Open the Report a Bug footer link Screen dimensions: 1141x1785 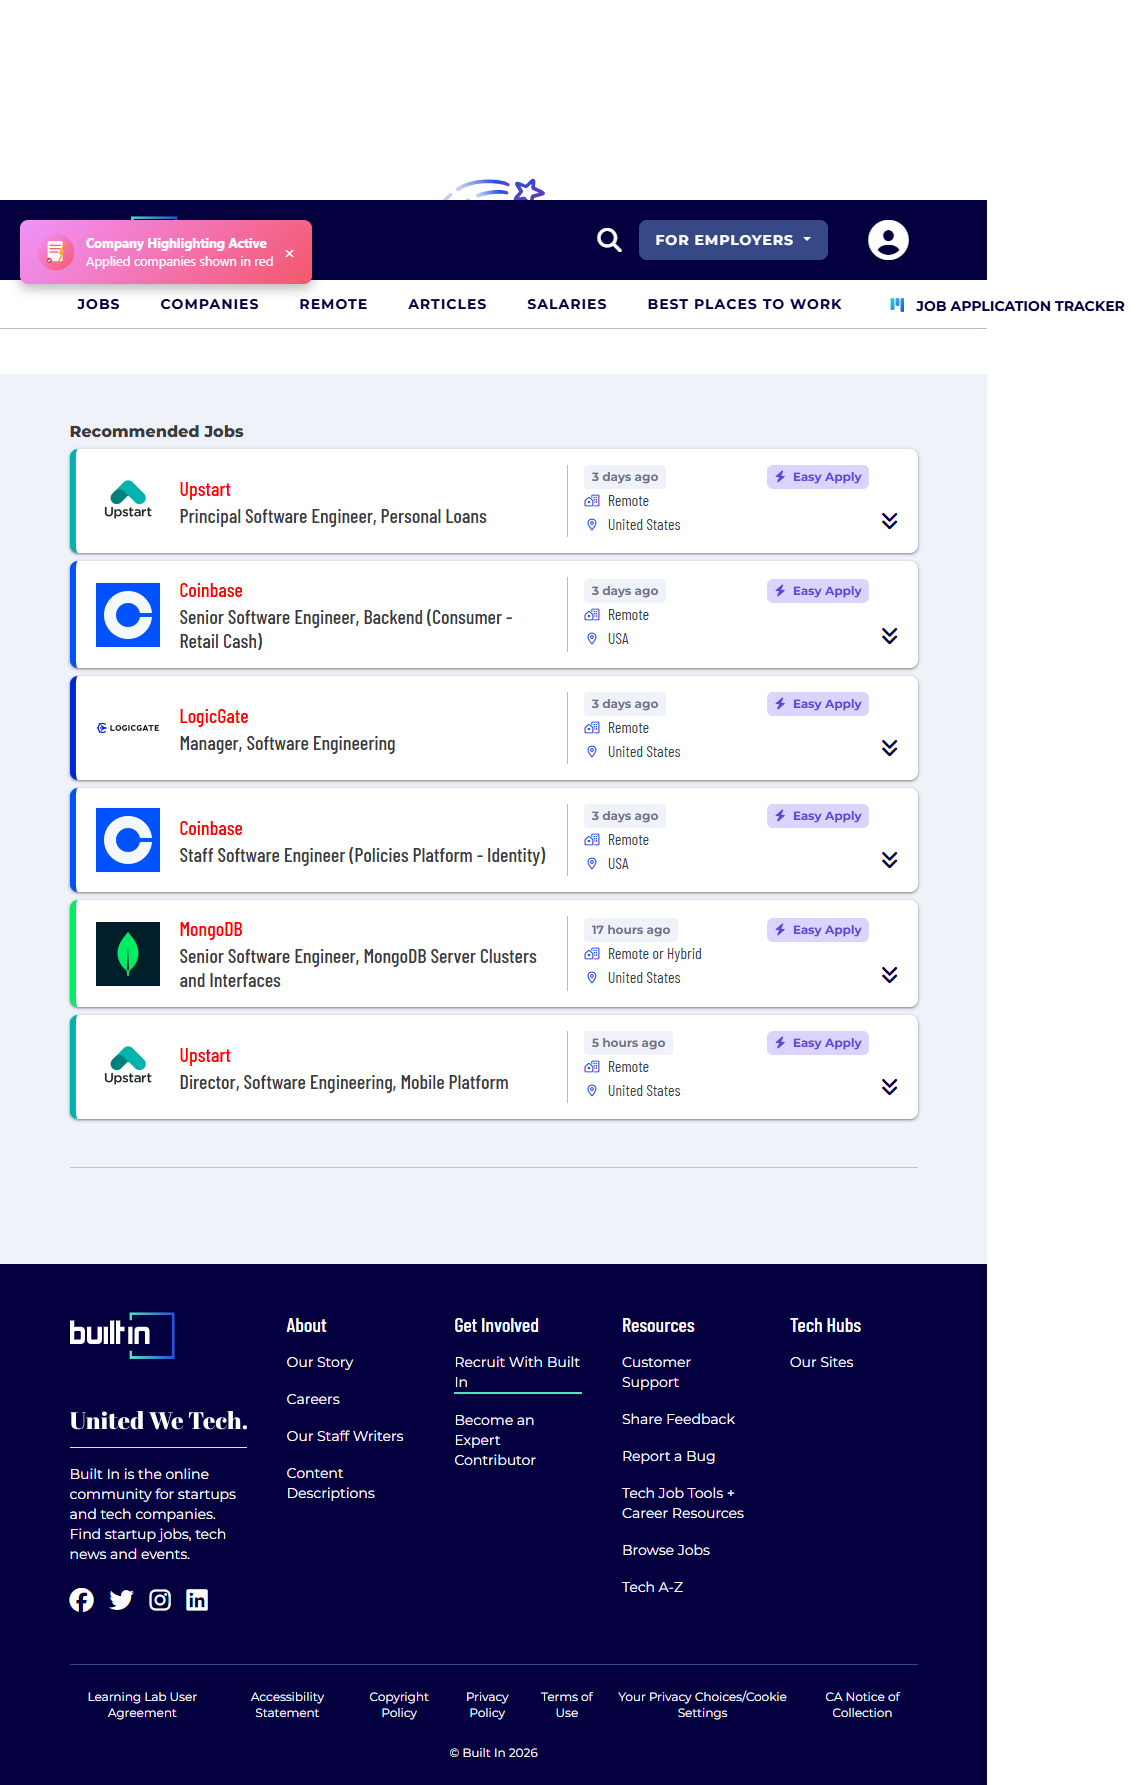coord(668,1456)
